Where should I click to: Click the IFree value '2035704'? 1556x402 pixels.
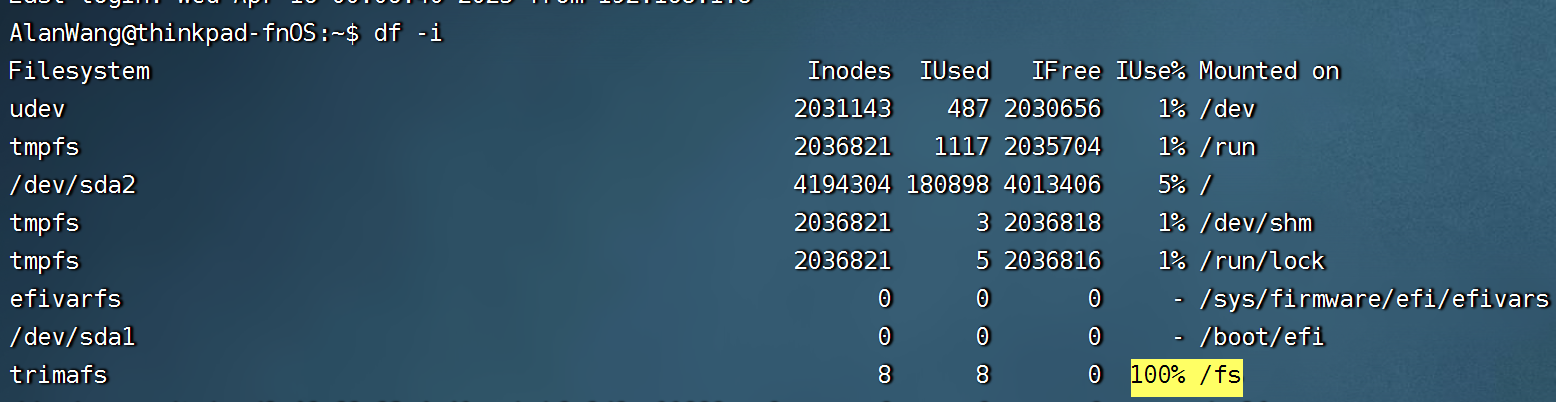[1053, 147]
